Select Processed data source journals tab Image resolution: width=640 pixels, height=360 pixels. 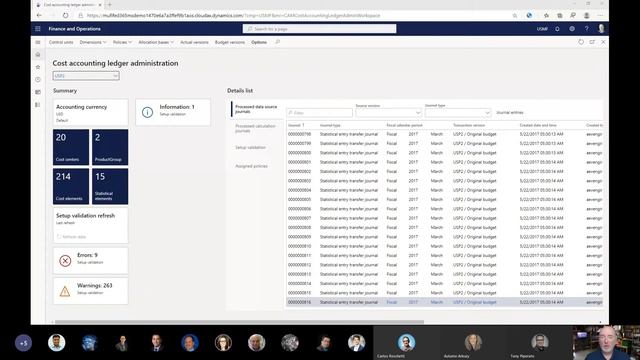[256, 109]
